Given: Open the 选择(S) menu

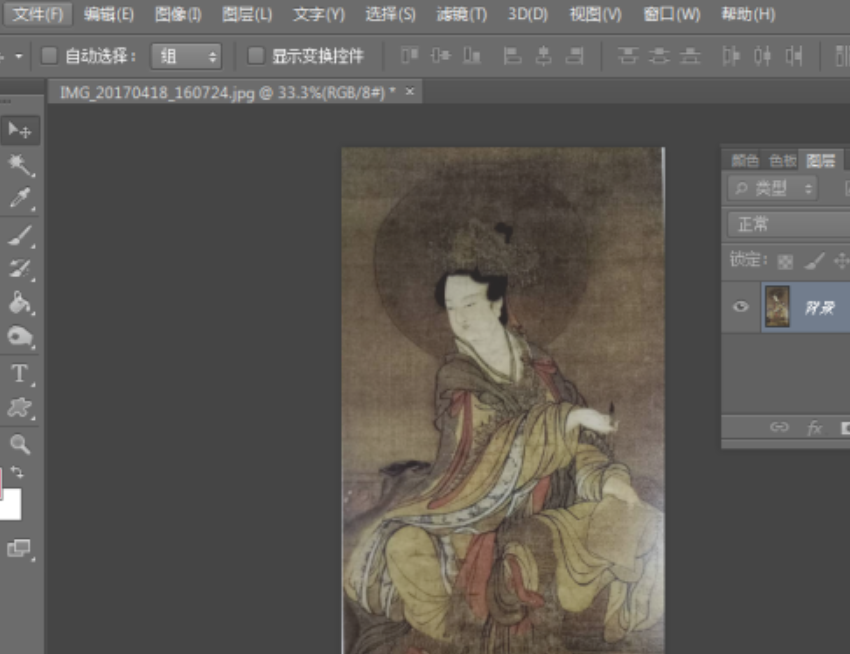Looking at the screenshot, I should (390, 14).
